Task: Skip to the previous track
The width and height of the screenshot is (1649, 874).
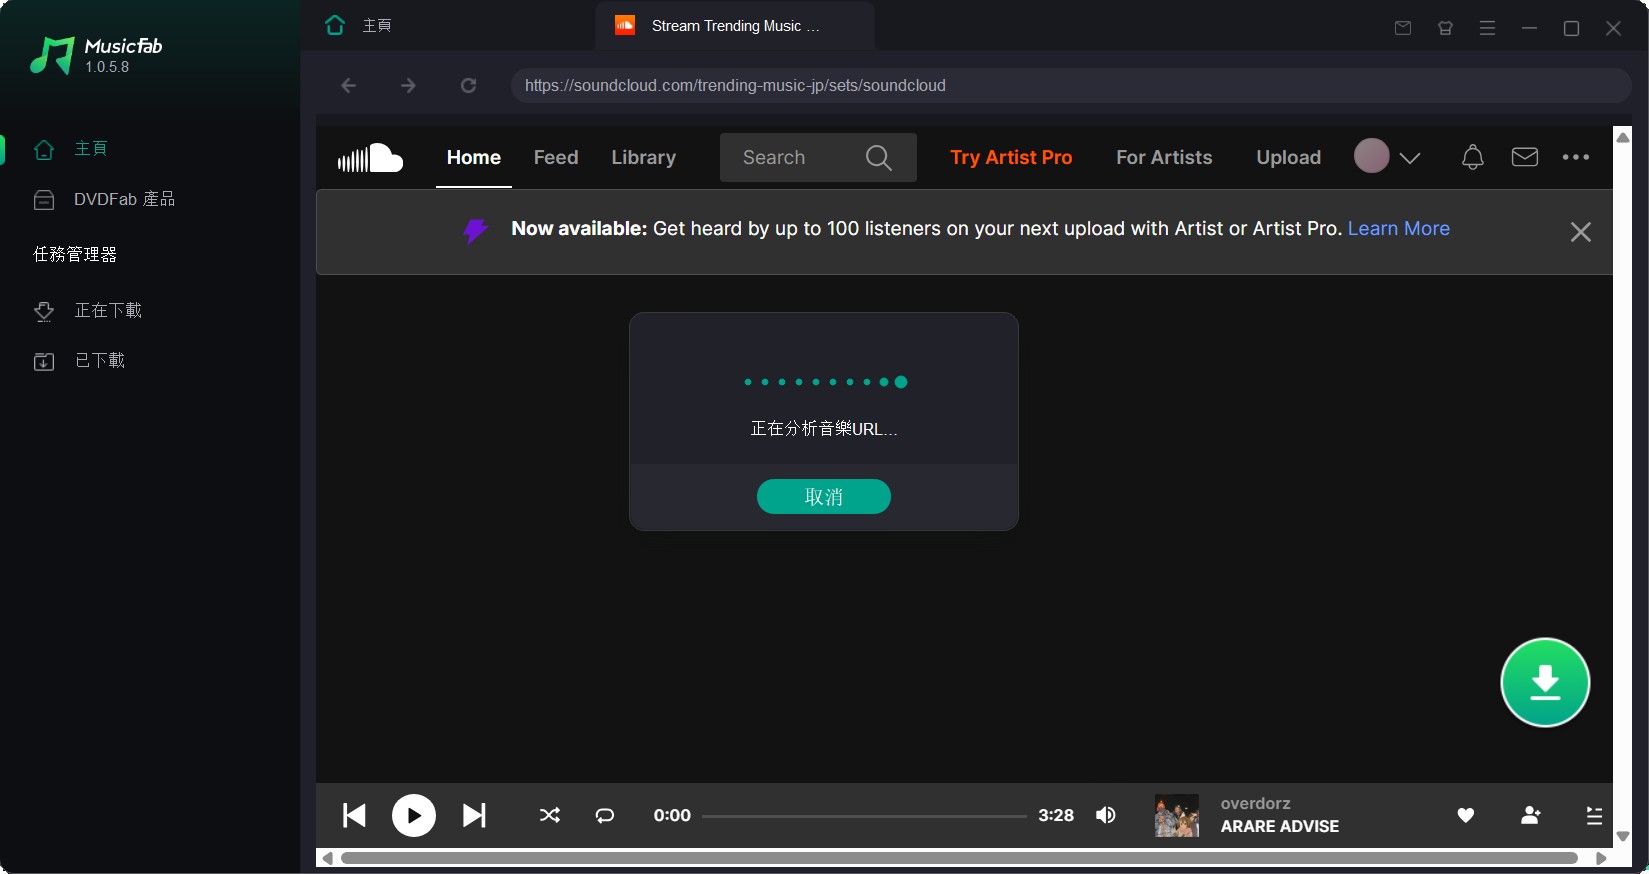Action: (354, 816)
